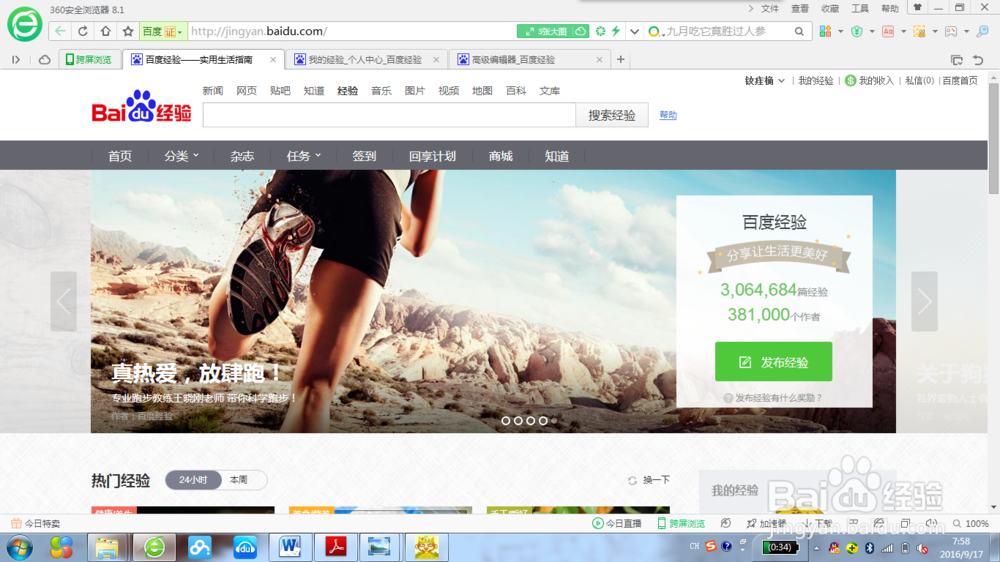Open the Adobe PDF icon in the taskbar
The height and width of the screenshot is (562, 1000).
coord(335,547)
